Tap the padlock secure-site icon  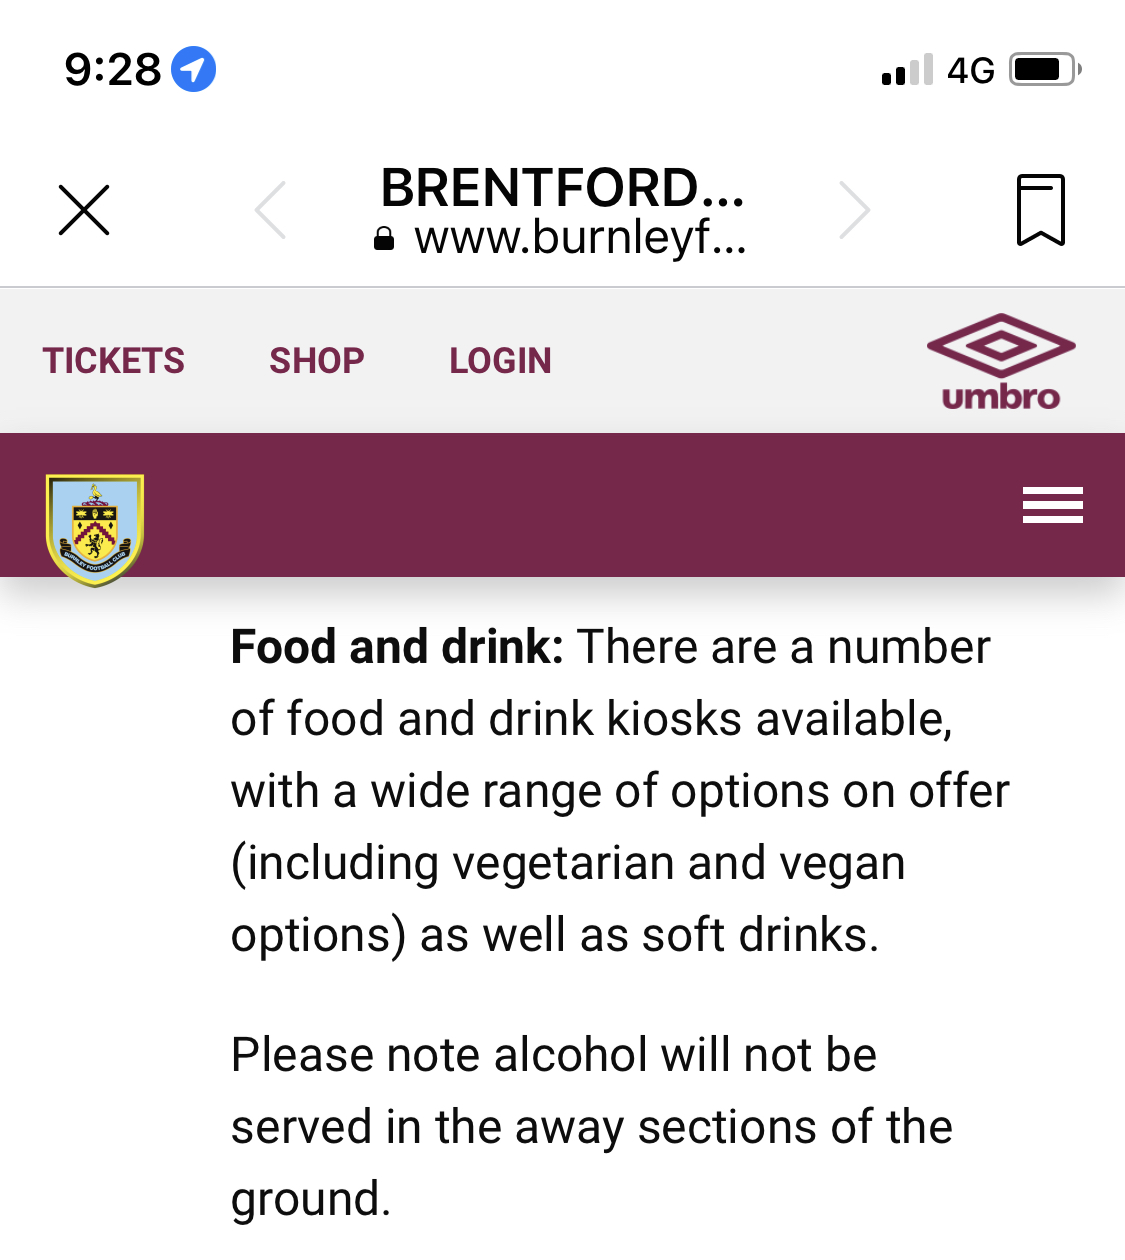384,239
